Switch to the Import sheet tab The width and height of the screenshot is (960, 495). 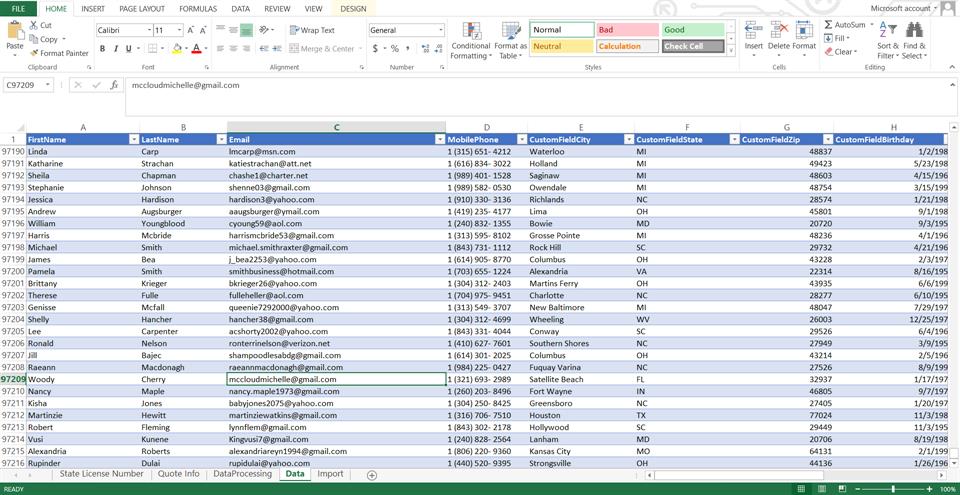coord(330,474)
